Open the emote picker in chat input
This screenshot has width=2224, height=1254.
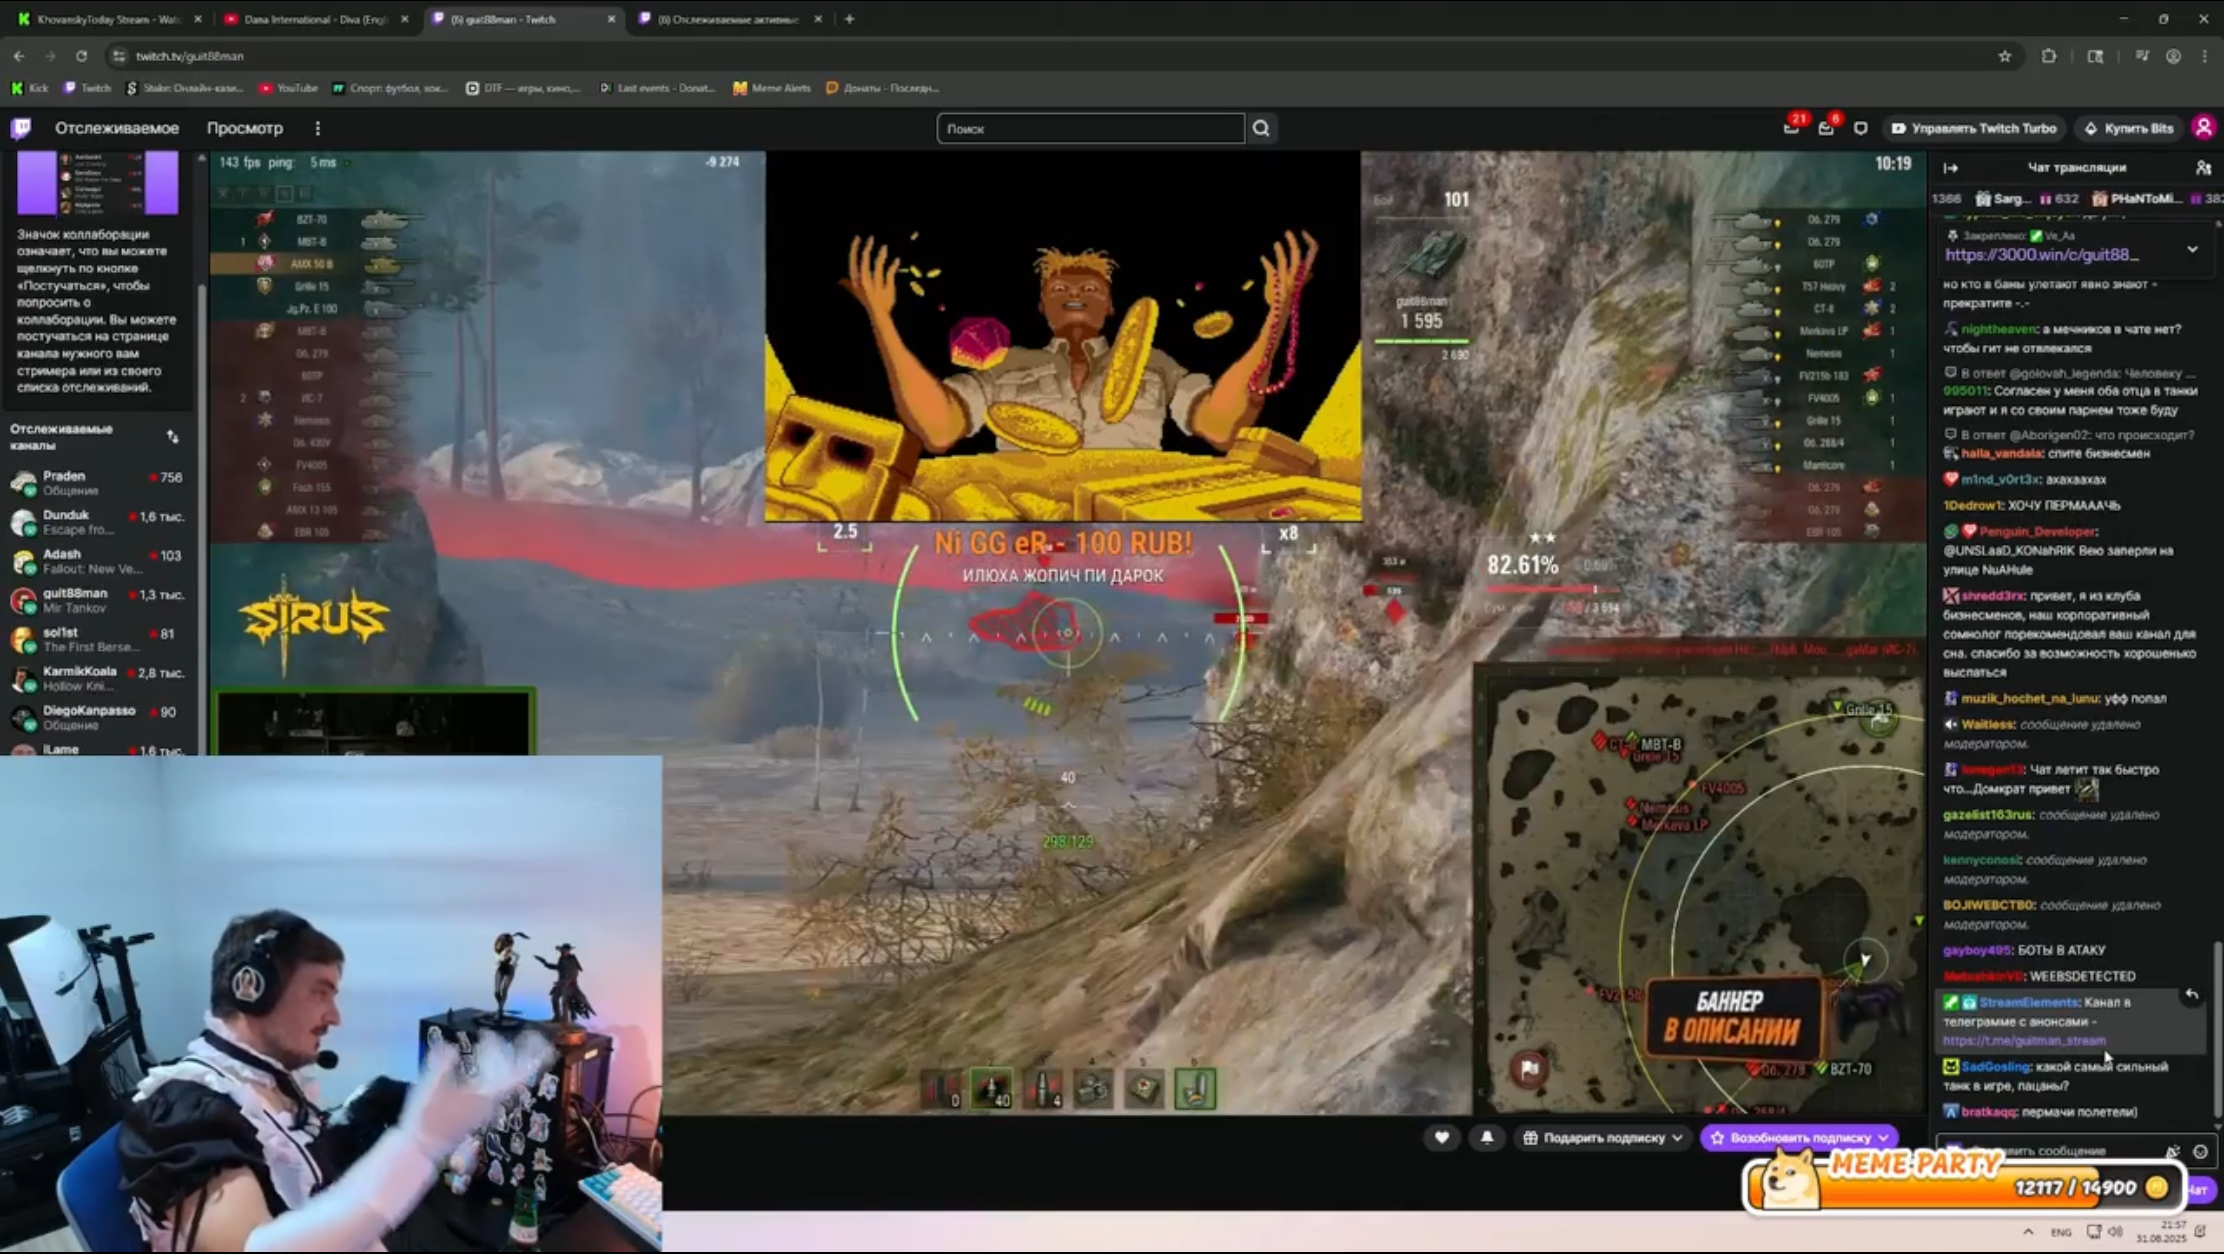click(2200, 1151)
